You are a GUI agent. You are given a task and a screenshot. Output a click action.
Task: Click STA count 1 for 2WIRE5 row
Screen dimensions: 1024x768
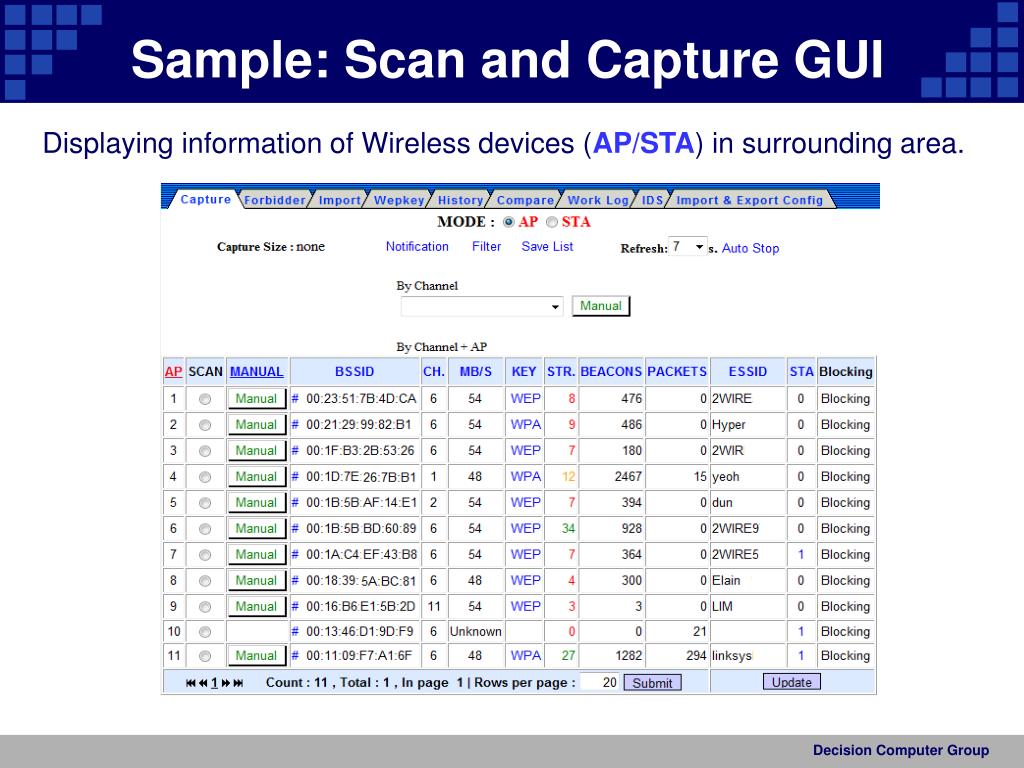click(x=801, y=554)
